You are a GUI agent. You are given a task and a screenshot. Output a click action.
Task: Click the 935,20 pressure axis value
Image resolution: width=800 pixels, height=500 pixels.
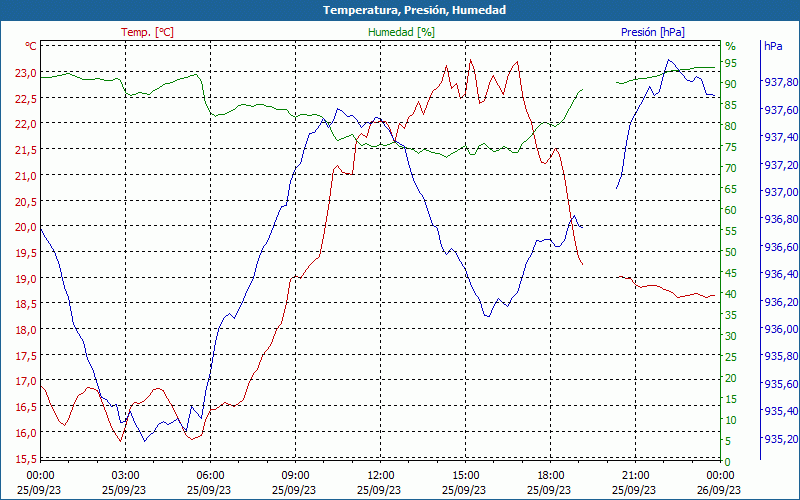coord(781,439)
